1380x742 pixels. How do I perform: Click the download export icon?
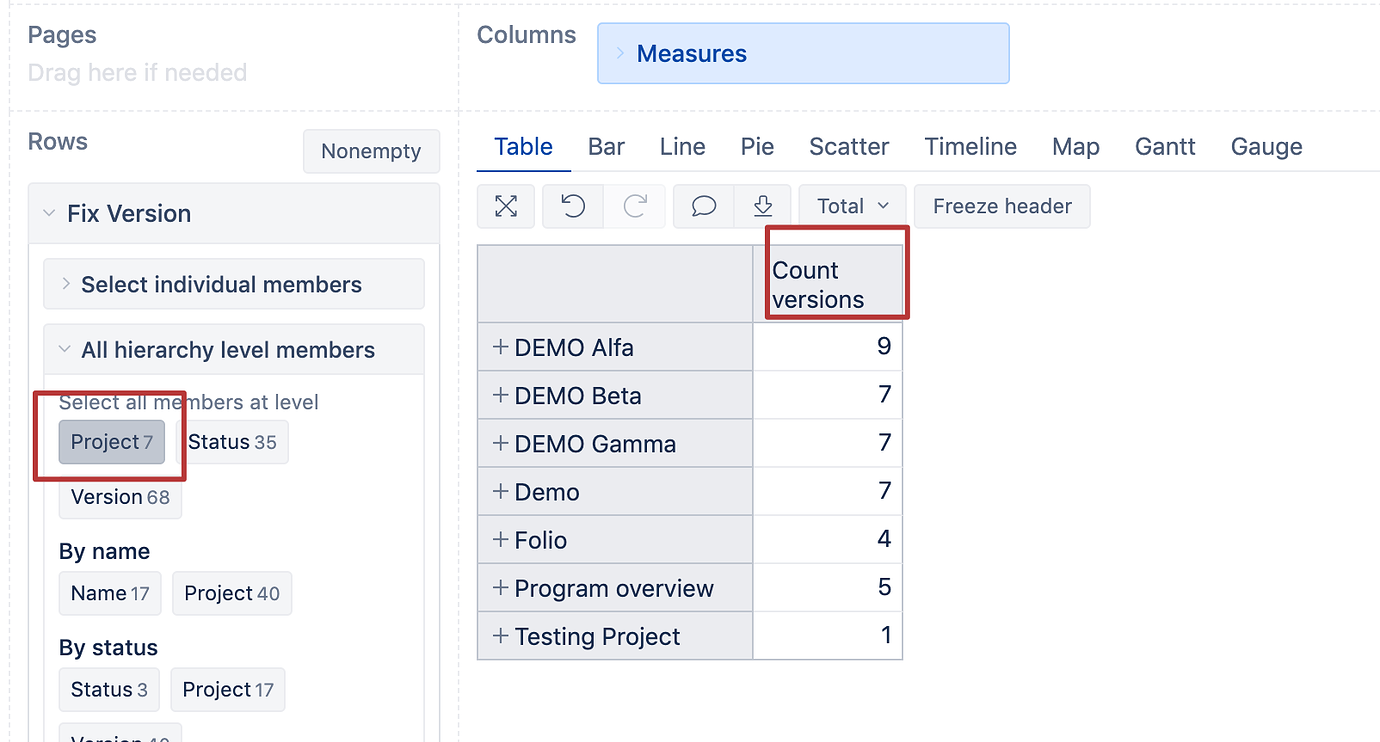(x=763, y=206)
